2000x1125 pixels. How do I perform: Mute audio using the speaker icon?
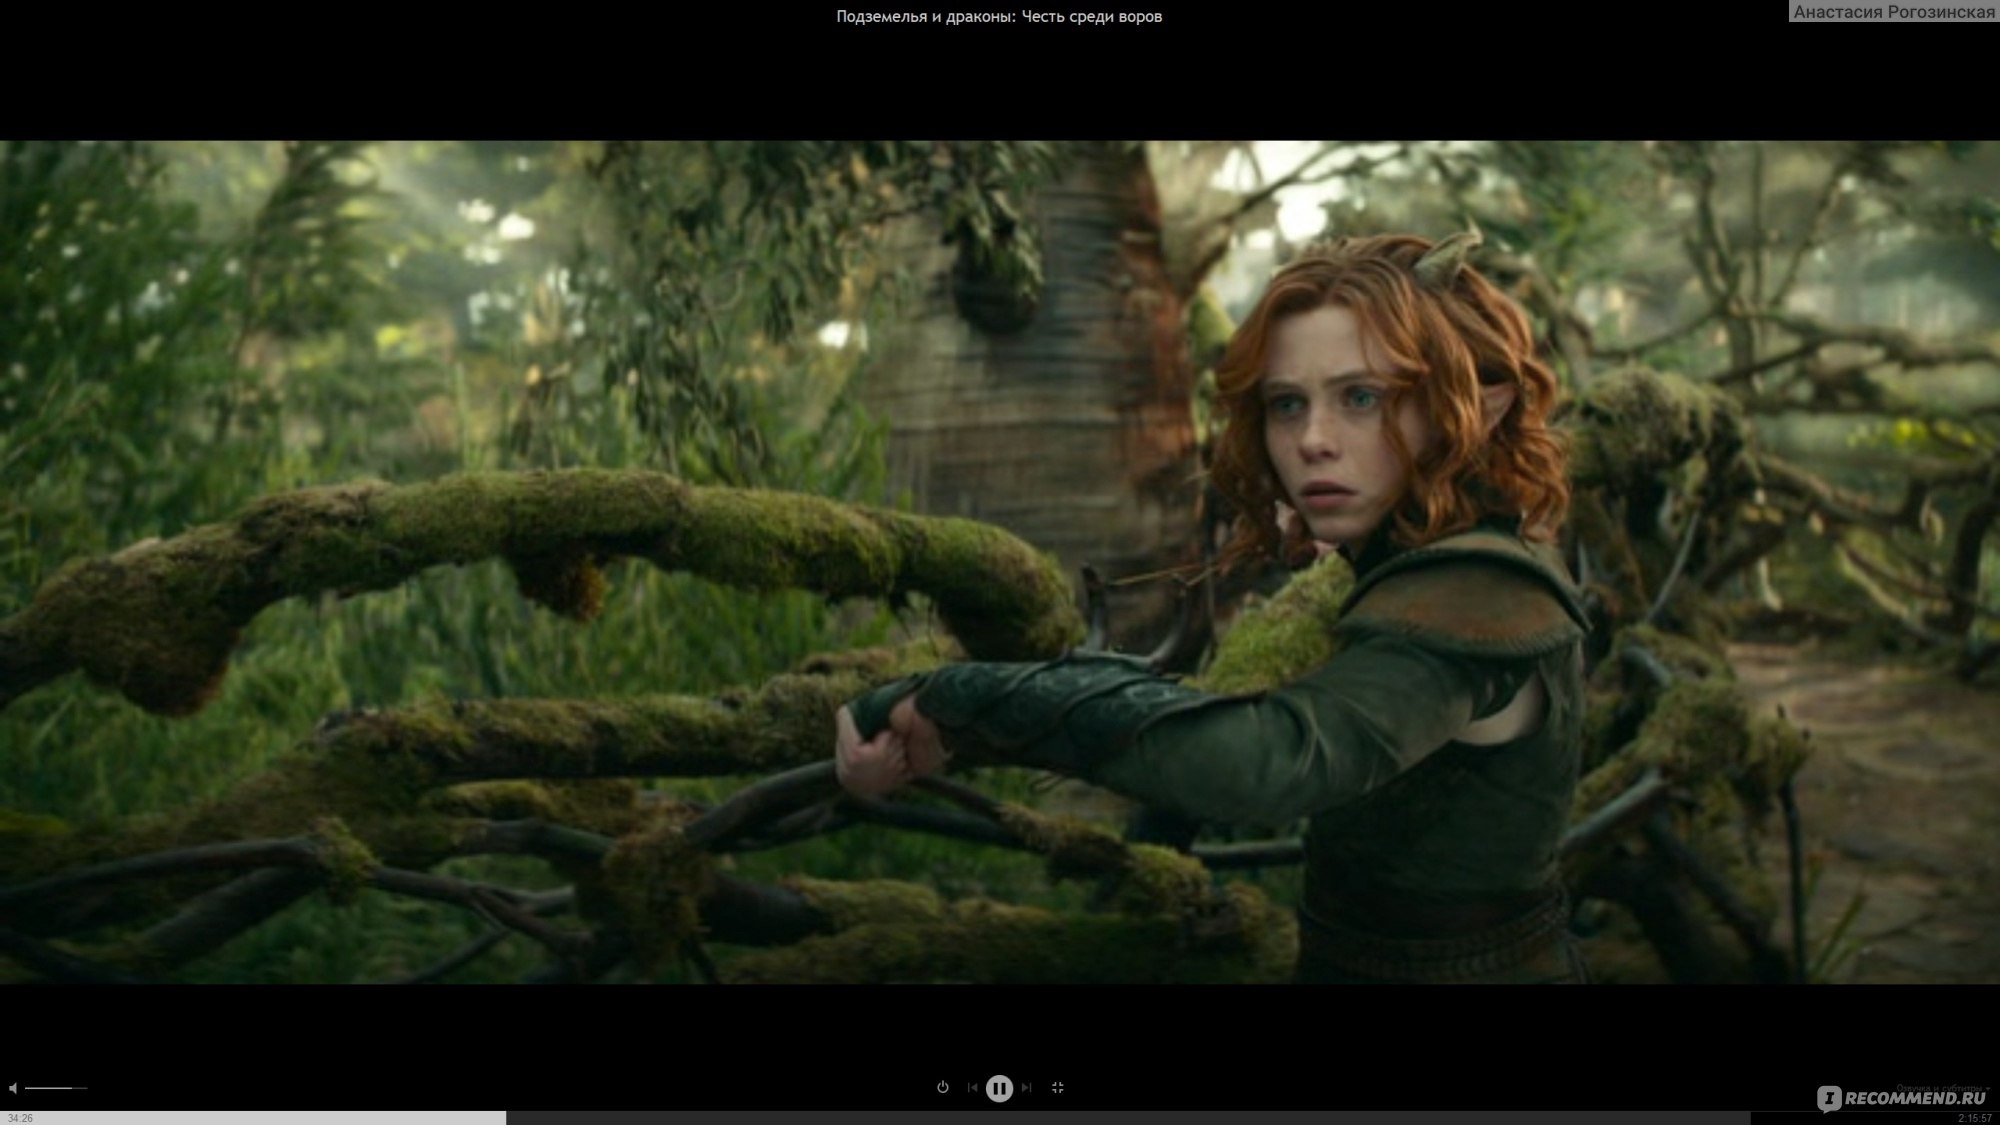pos(13,1088)
